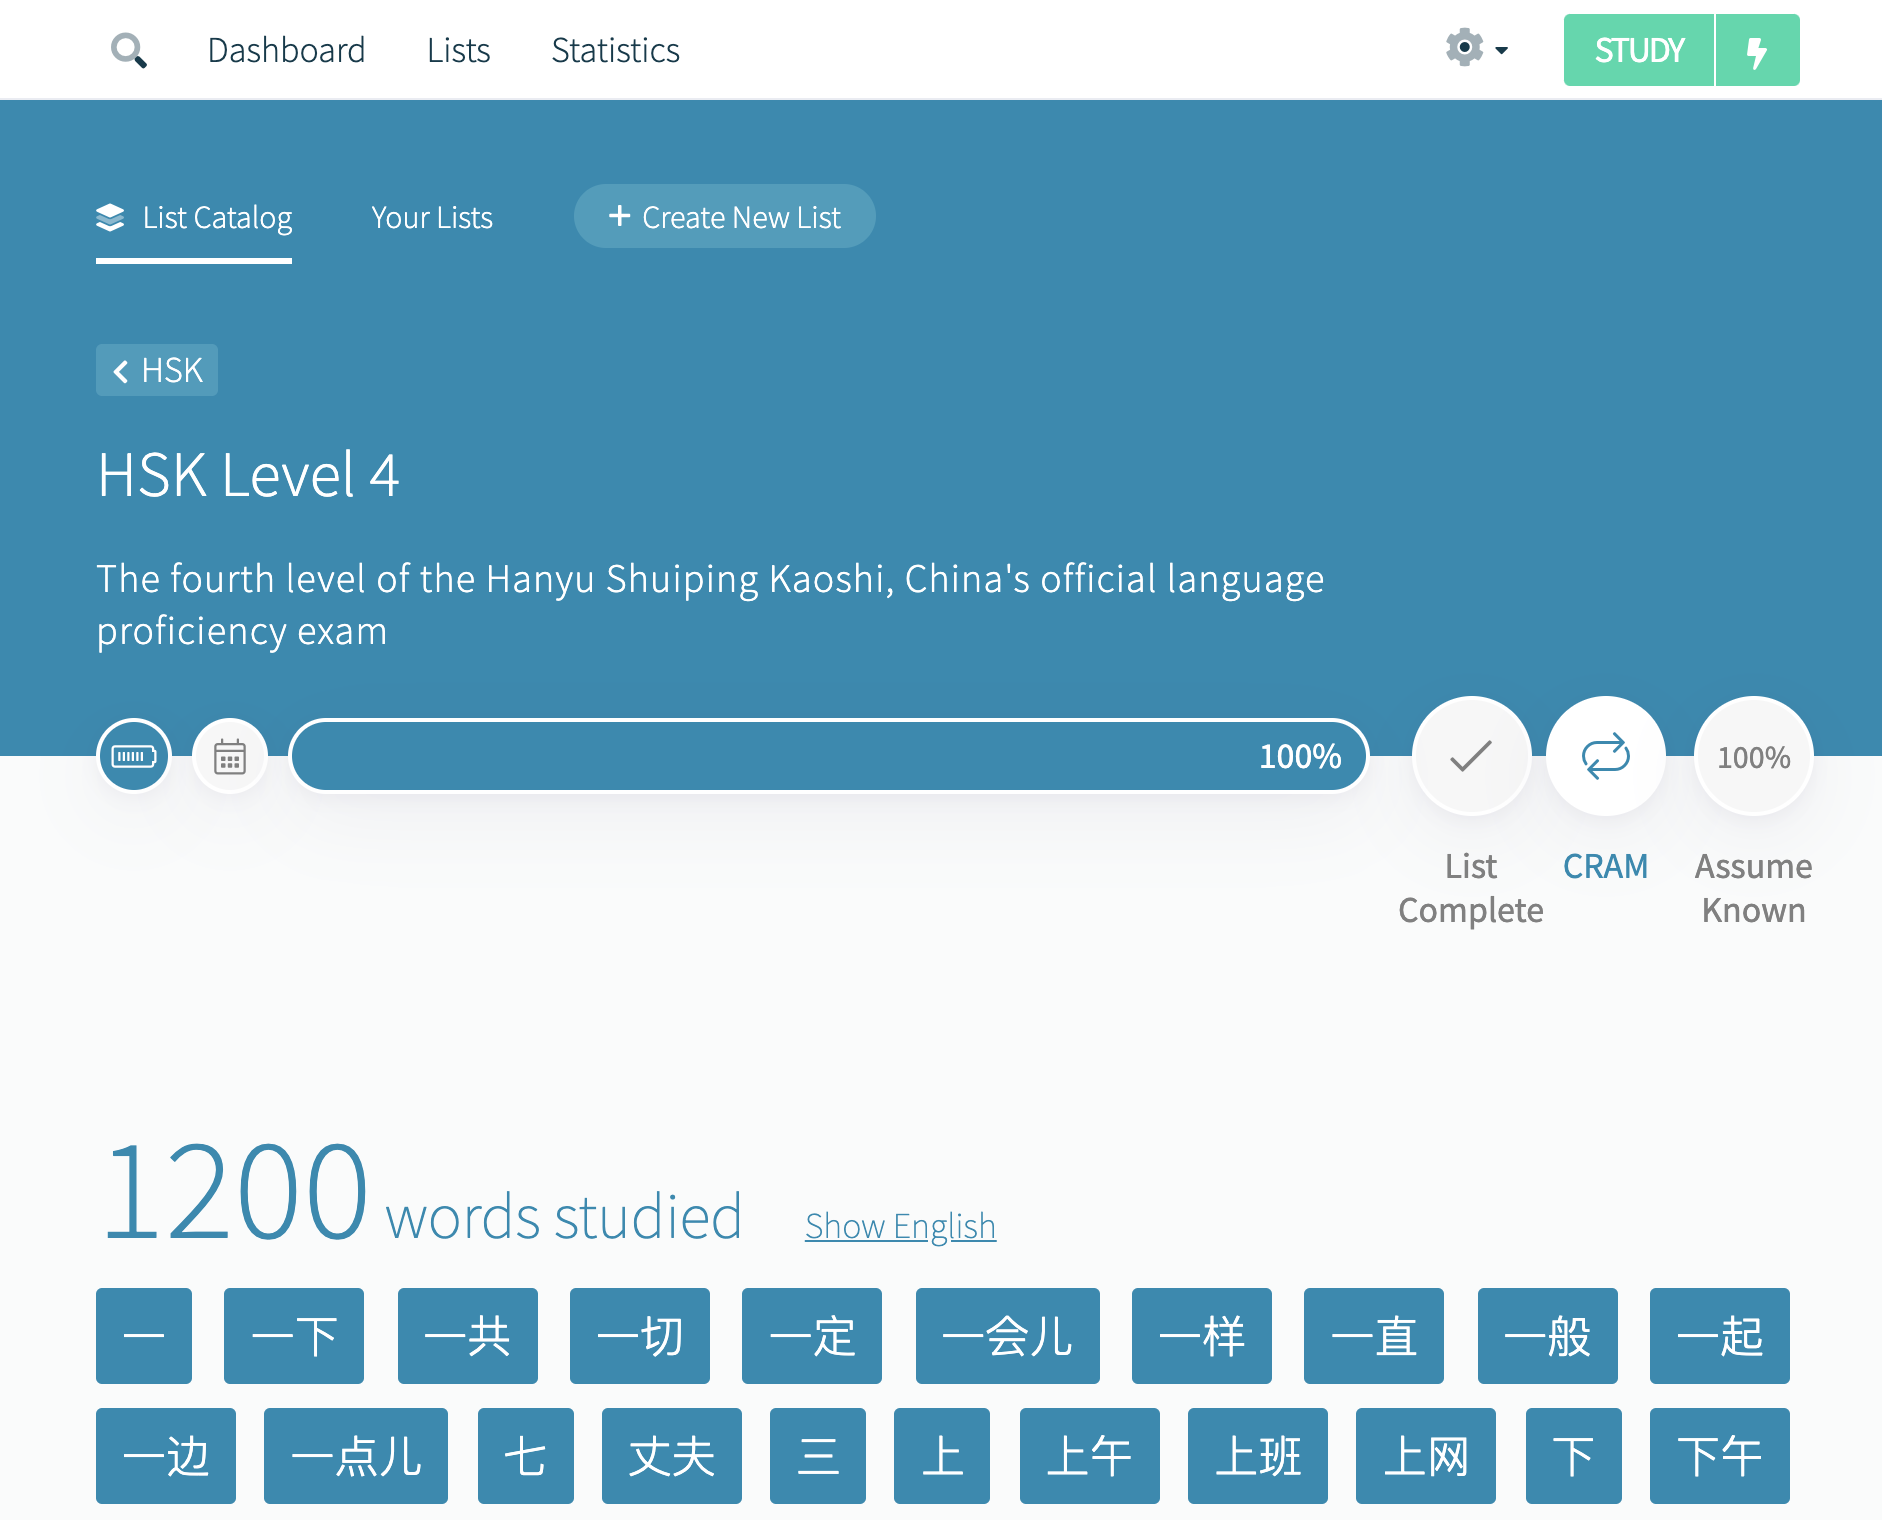Open the search magnifier icon
Screen dimensions: 1882x1520
129,50
